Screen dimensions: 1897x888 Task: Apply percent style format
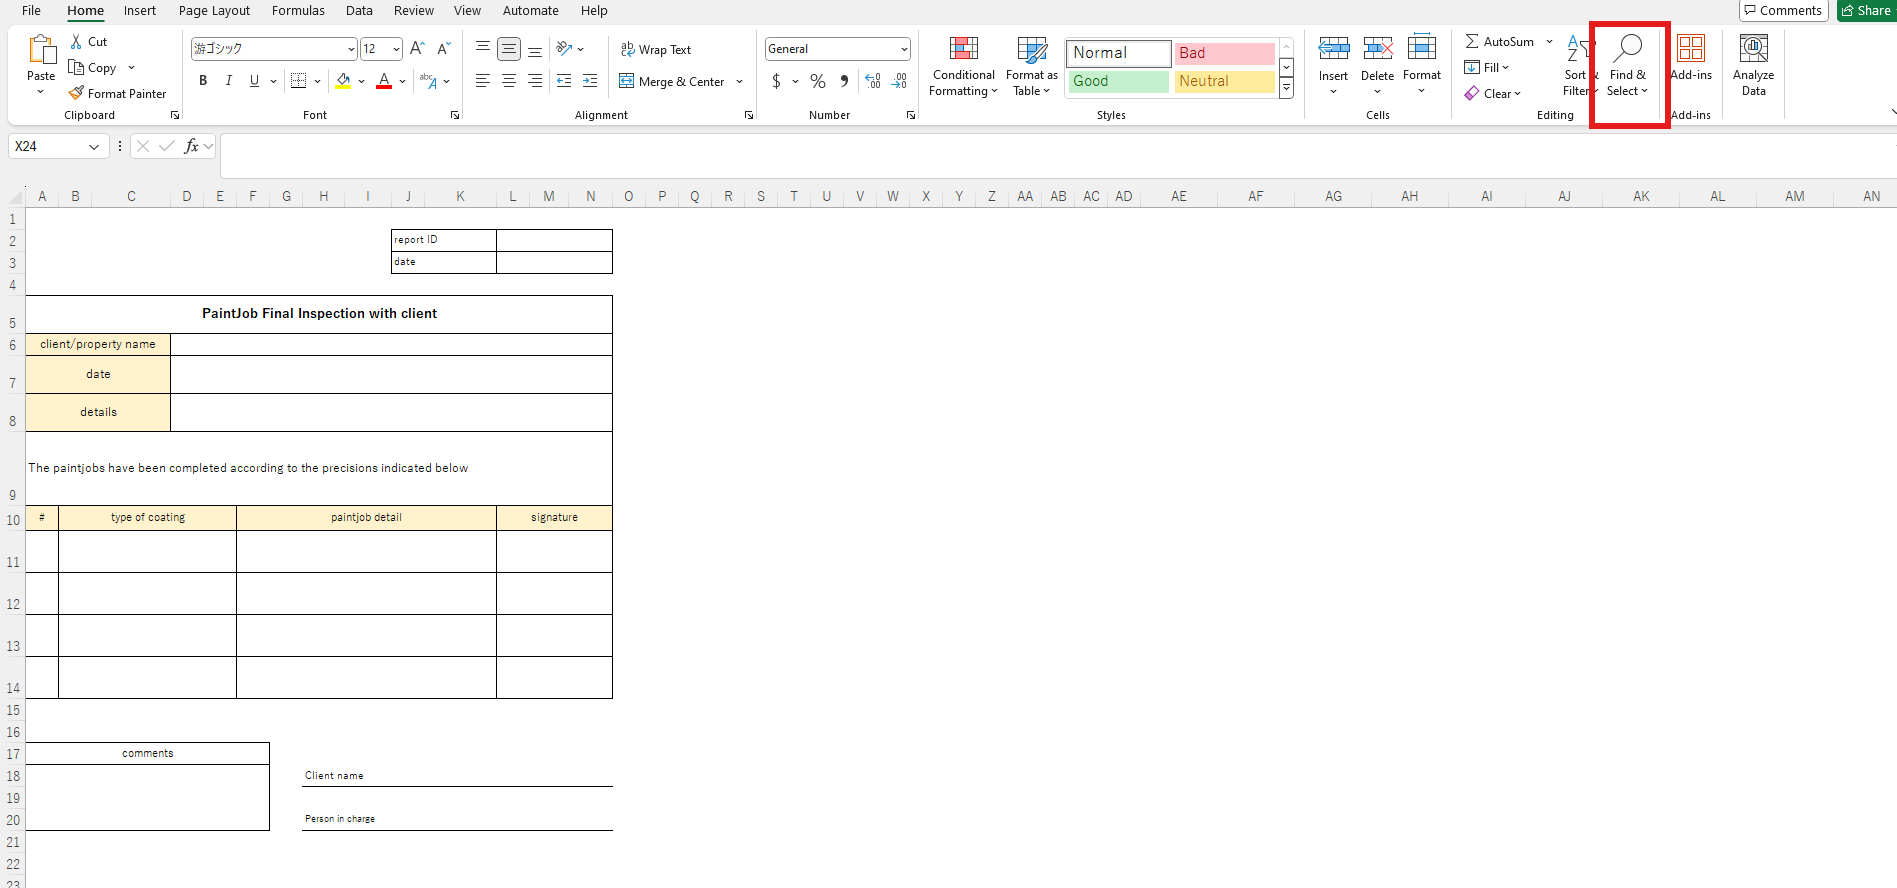click(818, 81)
